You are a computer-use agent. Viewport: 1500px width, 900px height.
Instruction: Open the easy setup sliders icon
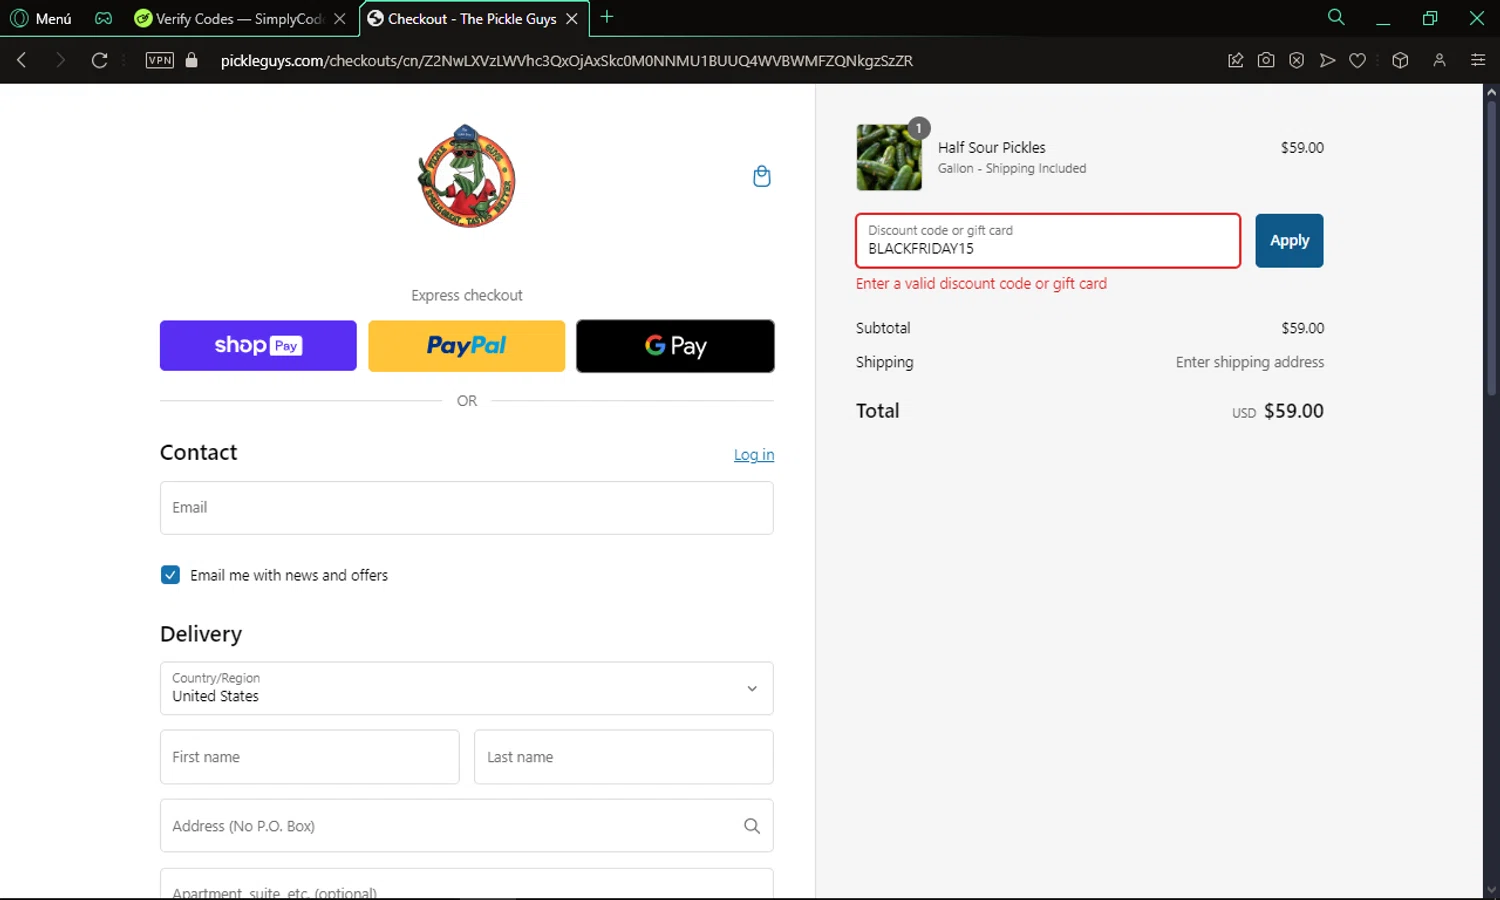pyautogui.click(x=1478, y=60)
